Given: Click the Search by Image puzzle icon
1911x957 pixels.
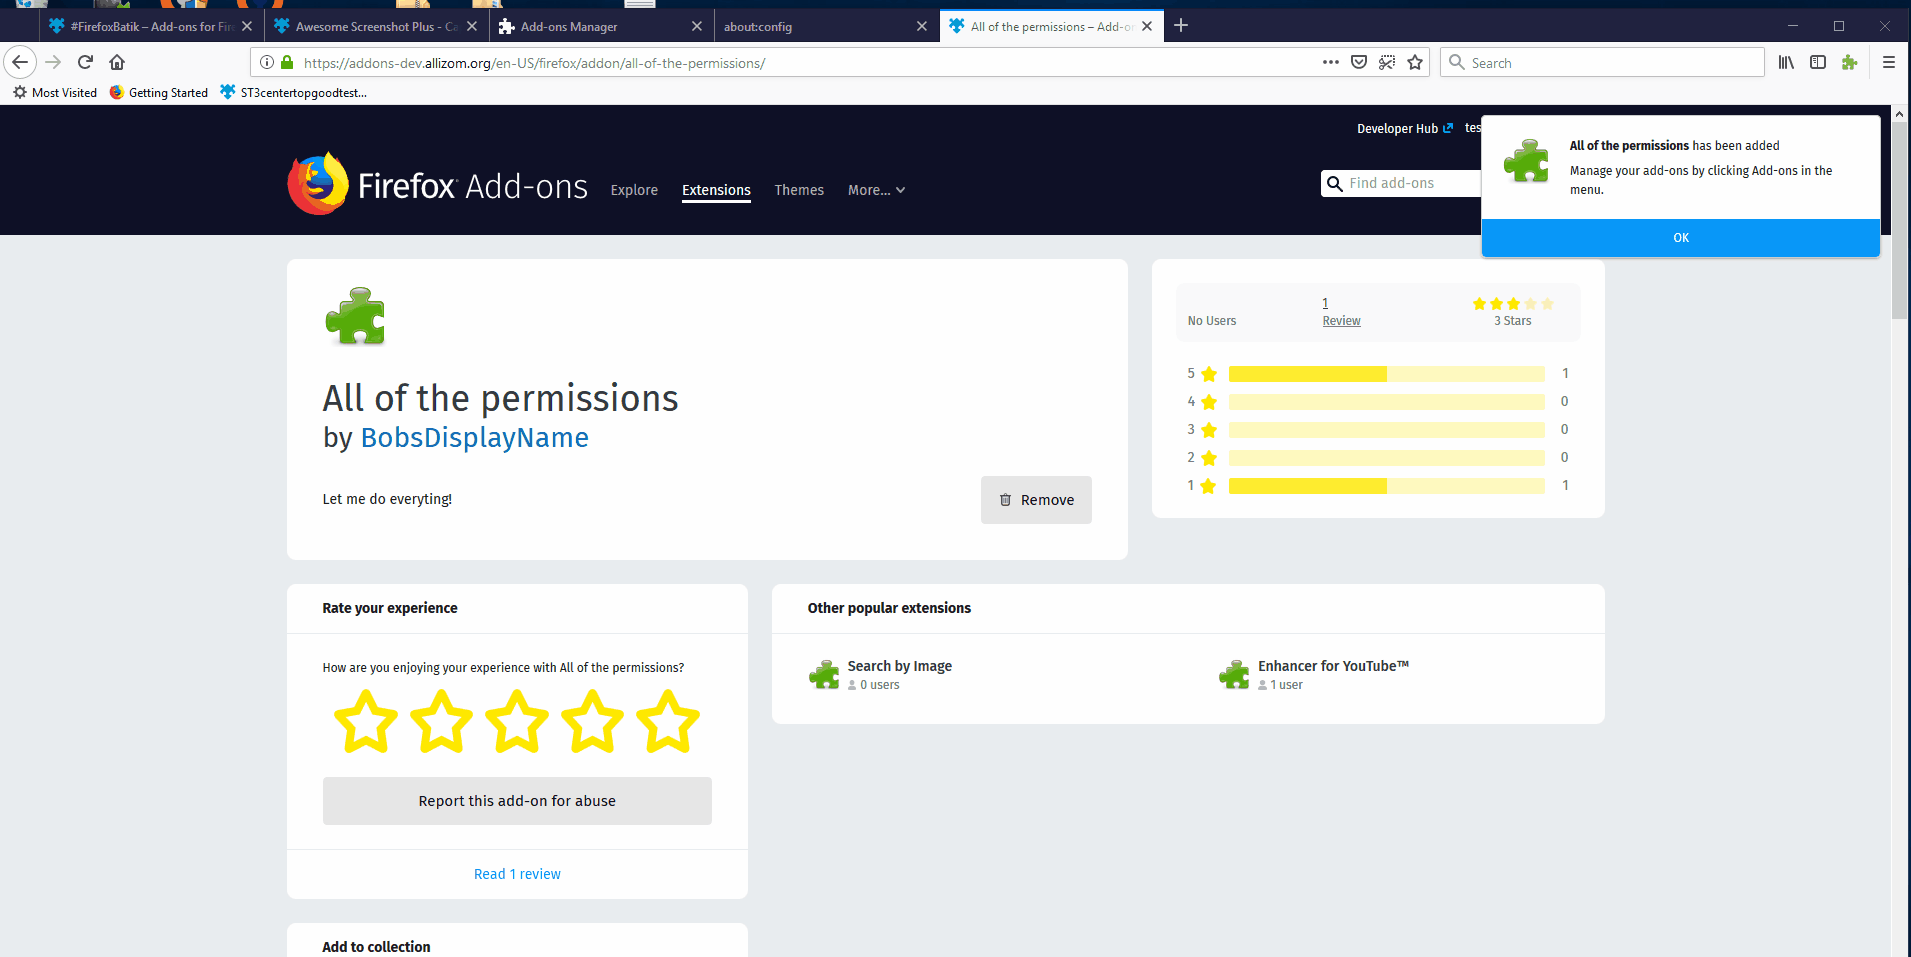Looking at the screenshot, I should coord(824,675).
